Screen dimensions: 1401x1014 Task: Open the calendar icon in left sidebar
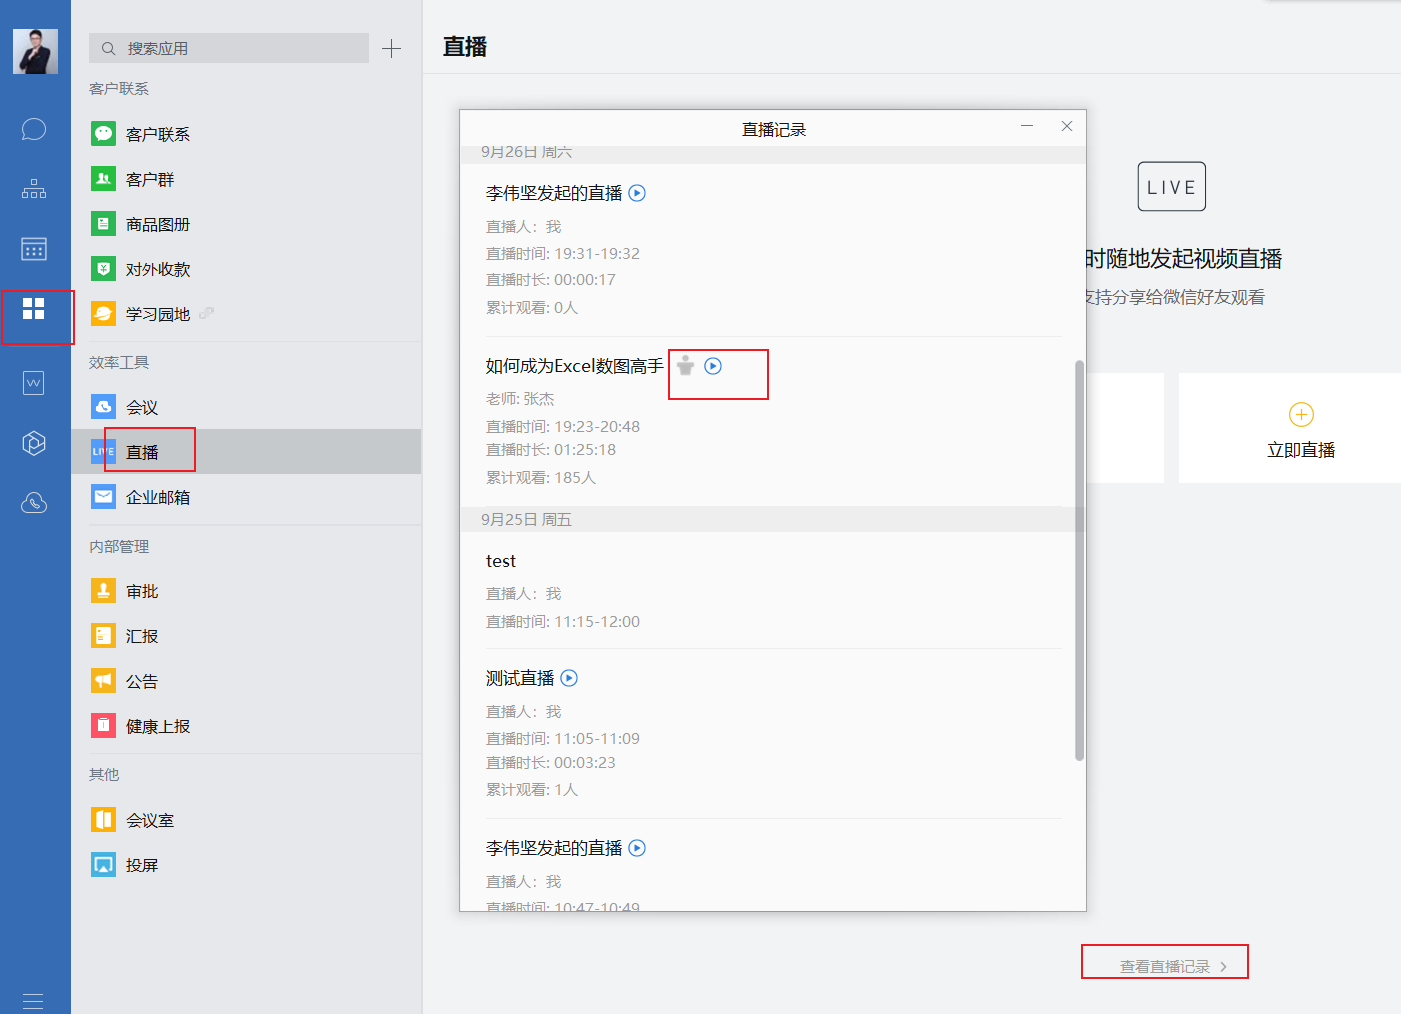click(34, 249)
